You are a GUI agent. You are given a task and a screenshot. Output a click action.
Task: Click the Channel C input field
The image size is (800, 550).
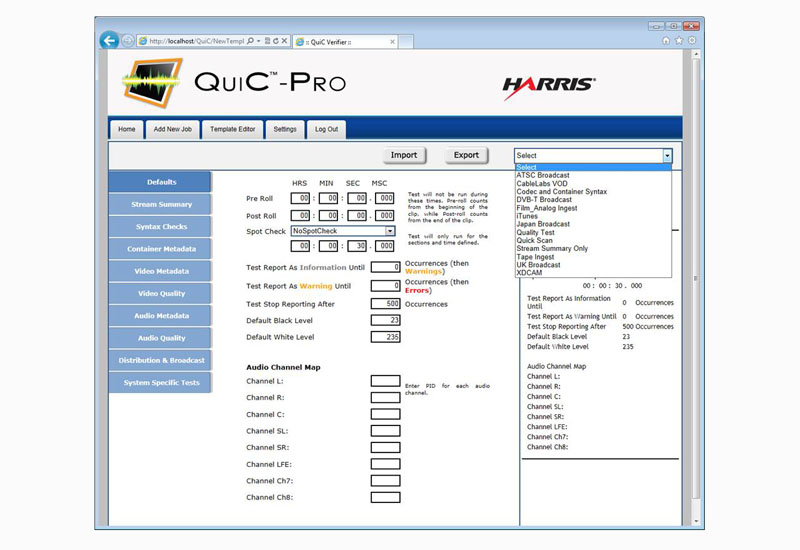click(385, 414)
